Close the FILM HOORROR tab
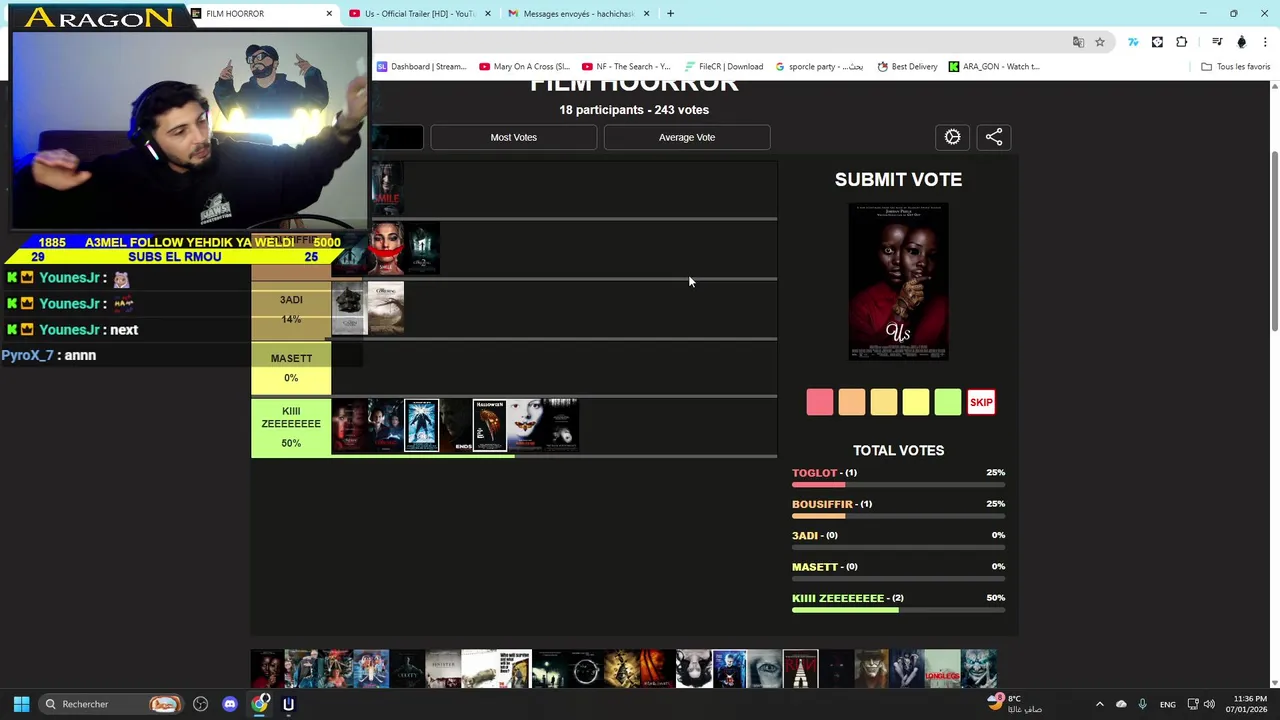The height and width of the screenshot is (720, 1280). pos(329,14)
